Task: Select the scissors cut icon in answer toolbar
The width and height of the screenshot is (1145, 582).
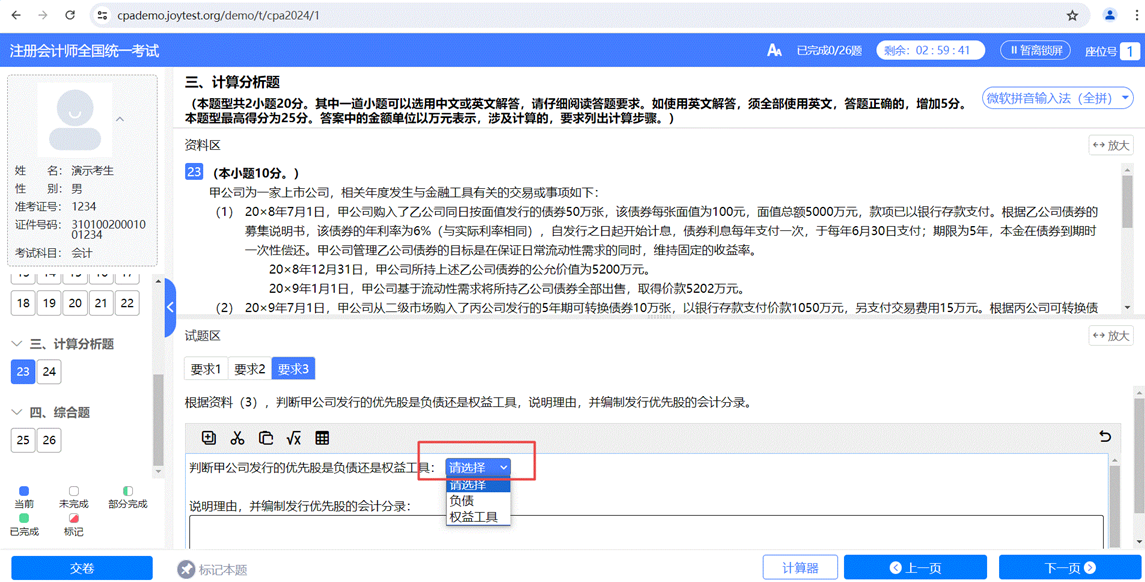Action: coord(237,438)
